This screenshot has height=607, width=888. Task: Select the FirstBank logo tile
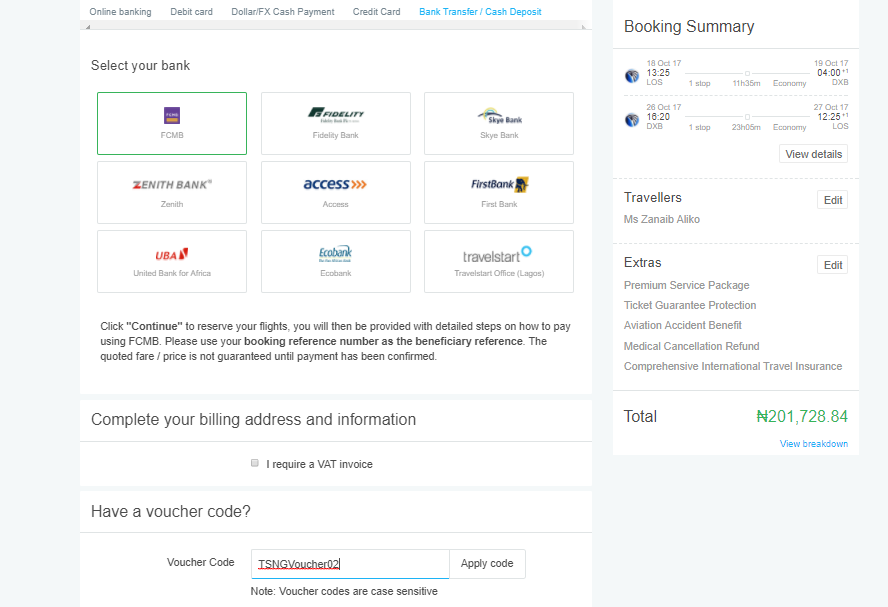499,193
